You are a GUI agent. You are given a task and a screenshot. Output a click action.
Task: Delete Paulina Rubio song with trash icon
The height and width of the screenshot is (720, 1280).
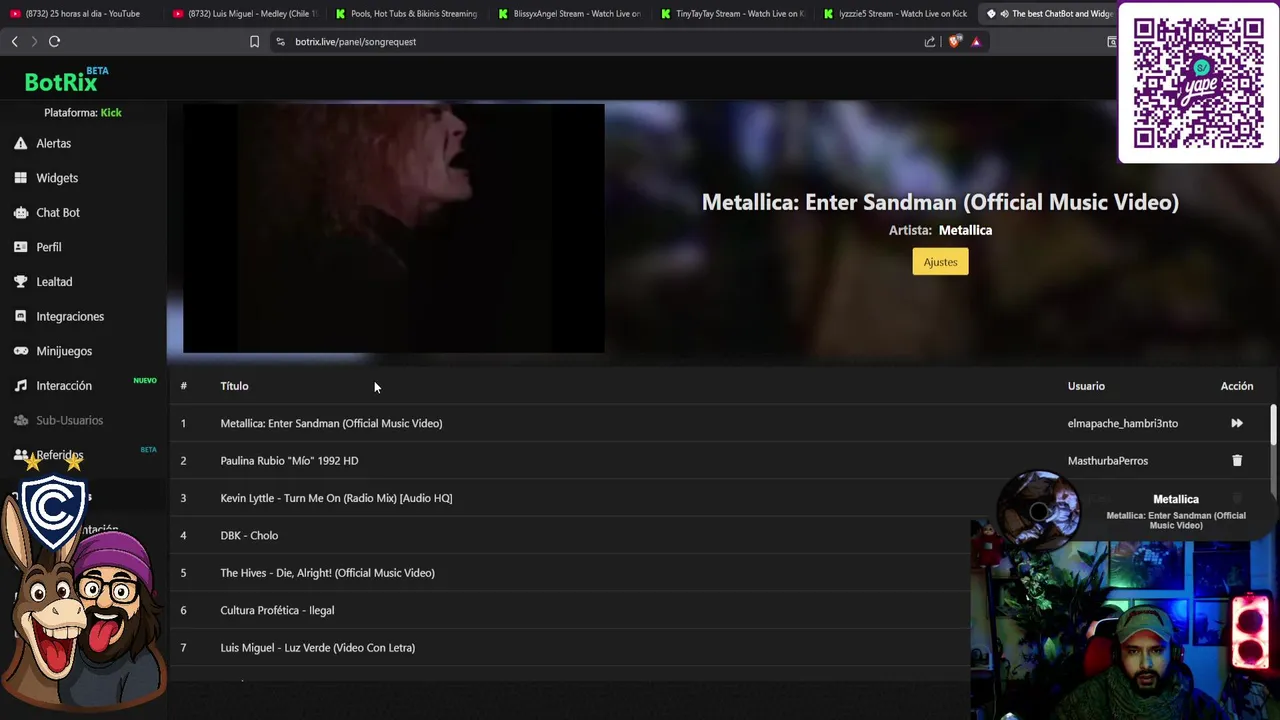pos(1237,461)
